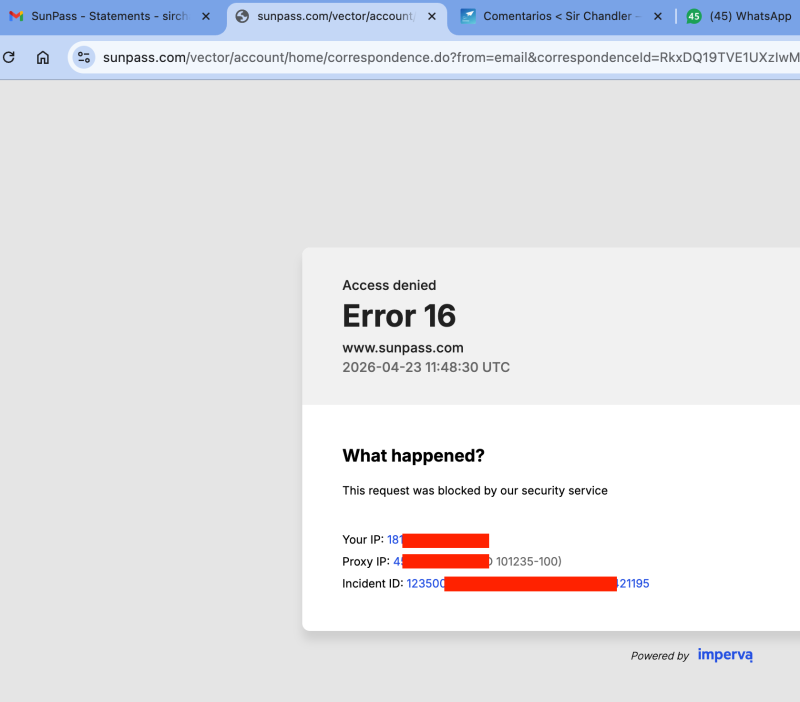Close the Comentarios tab

(x=657, y=16)
